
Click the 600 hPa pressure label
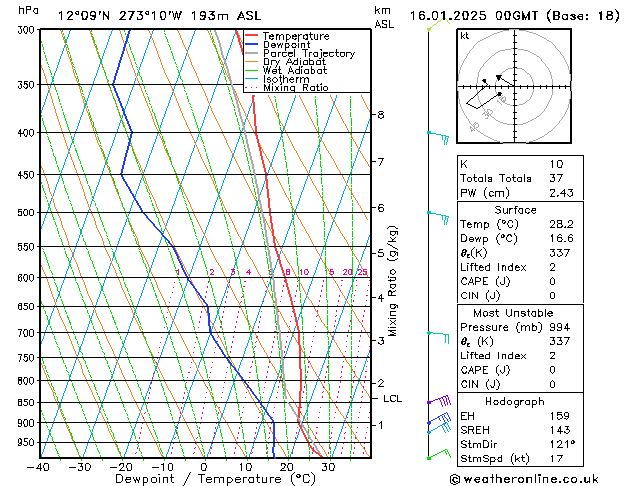click(x=28, y=277)
